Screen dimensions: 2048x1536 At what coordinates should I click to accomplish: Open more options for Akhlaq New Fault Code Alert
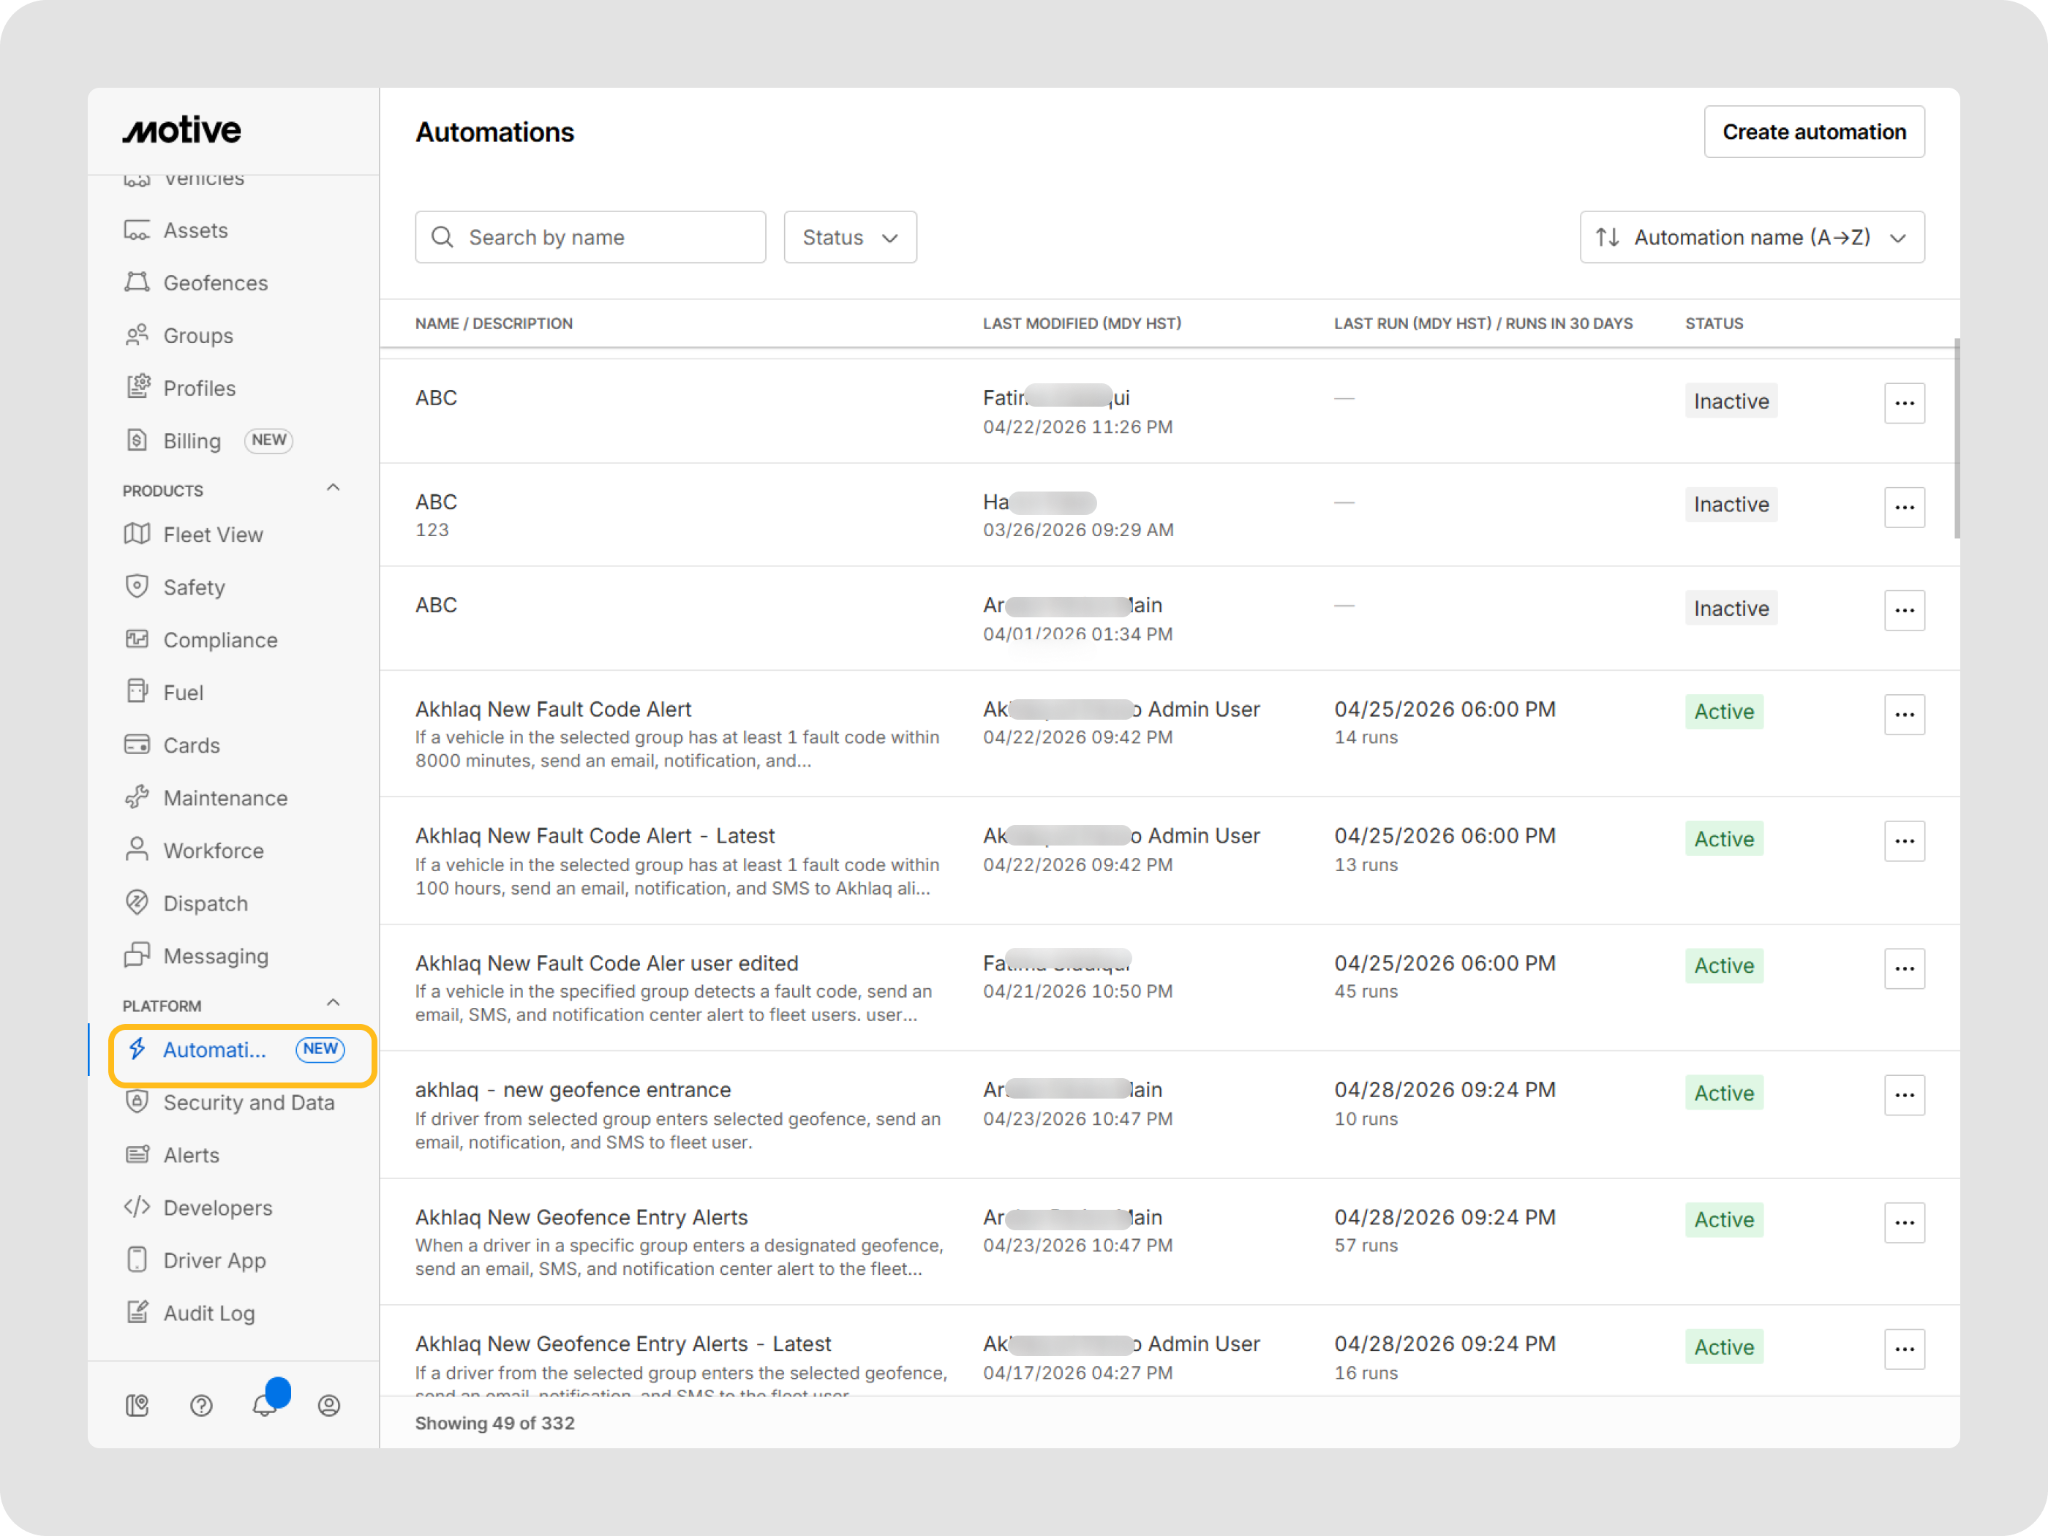click(1904, 714)
